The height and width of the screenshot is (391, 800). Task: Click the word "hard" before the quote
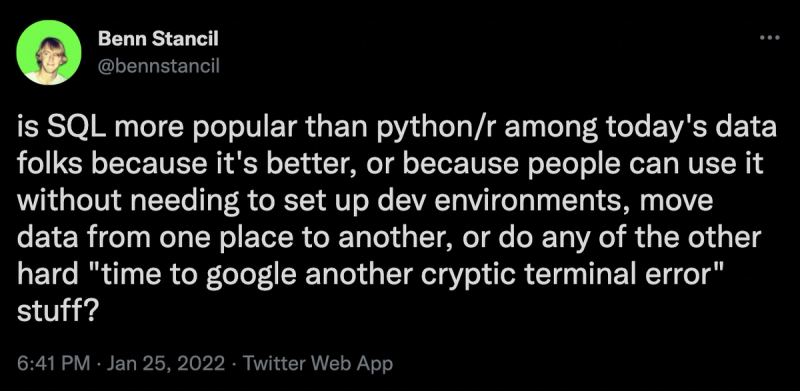(47, 275)
